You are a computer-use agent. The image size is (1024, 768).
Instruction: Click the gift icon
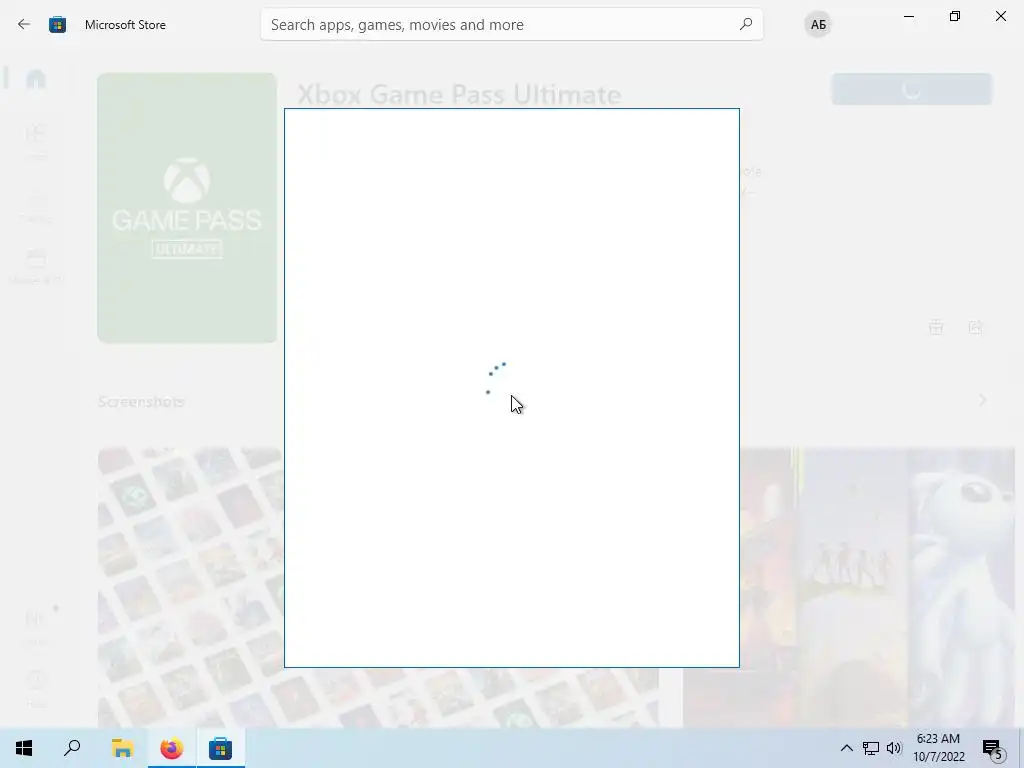pos(936,327)
